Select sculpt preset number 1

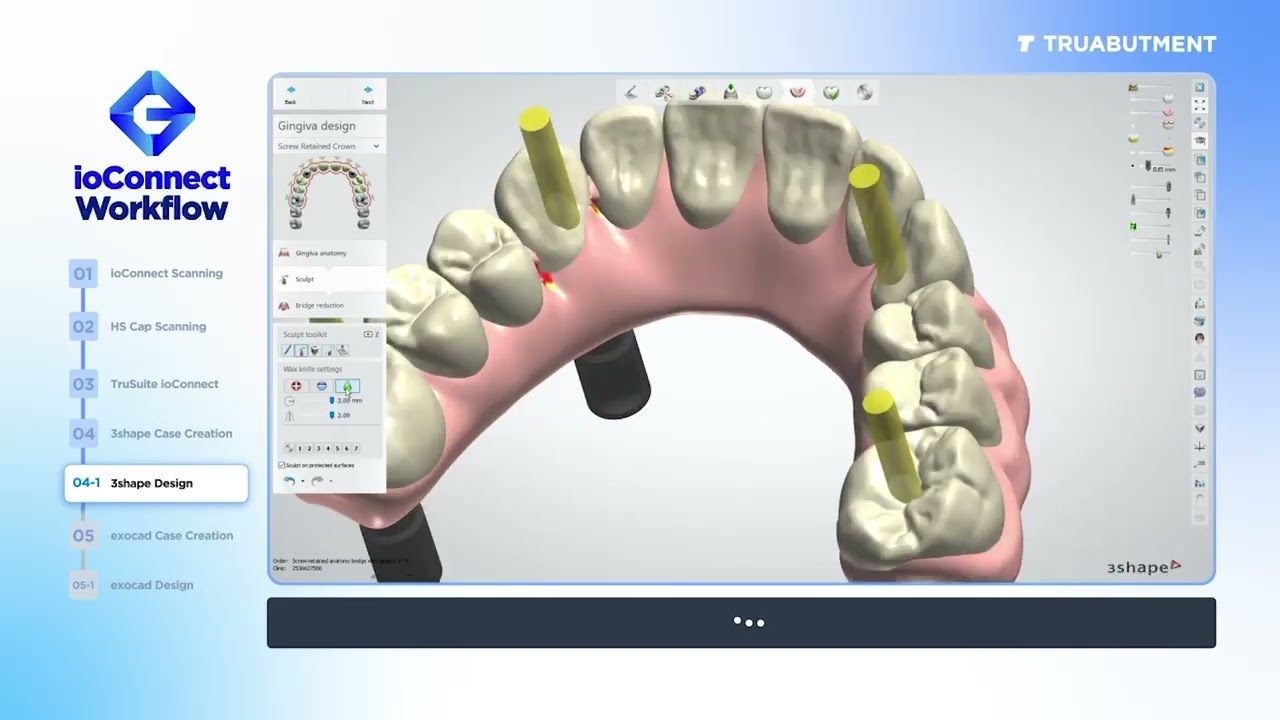(x=300, y=449)
